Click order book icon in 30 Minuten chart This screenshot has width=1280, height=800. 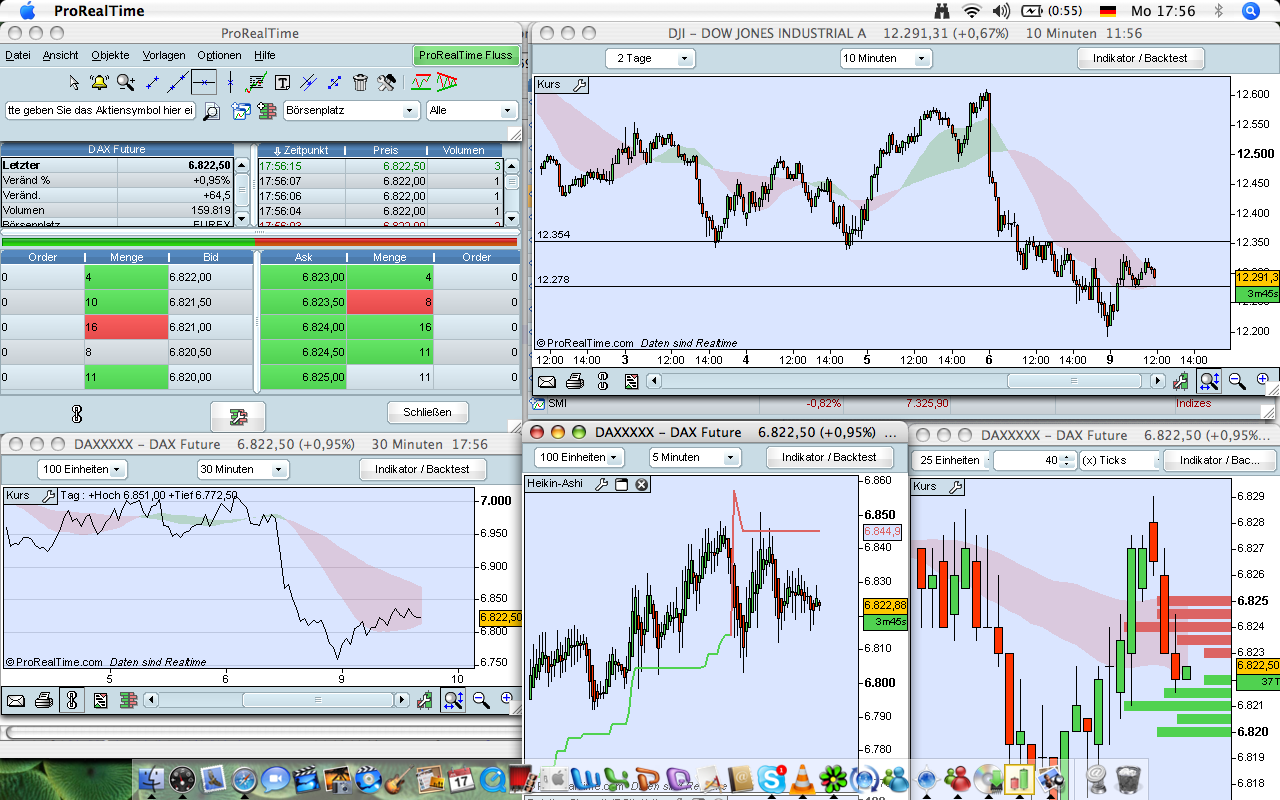point(127,700)
